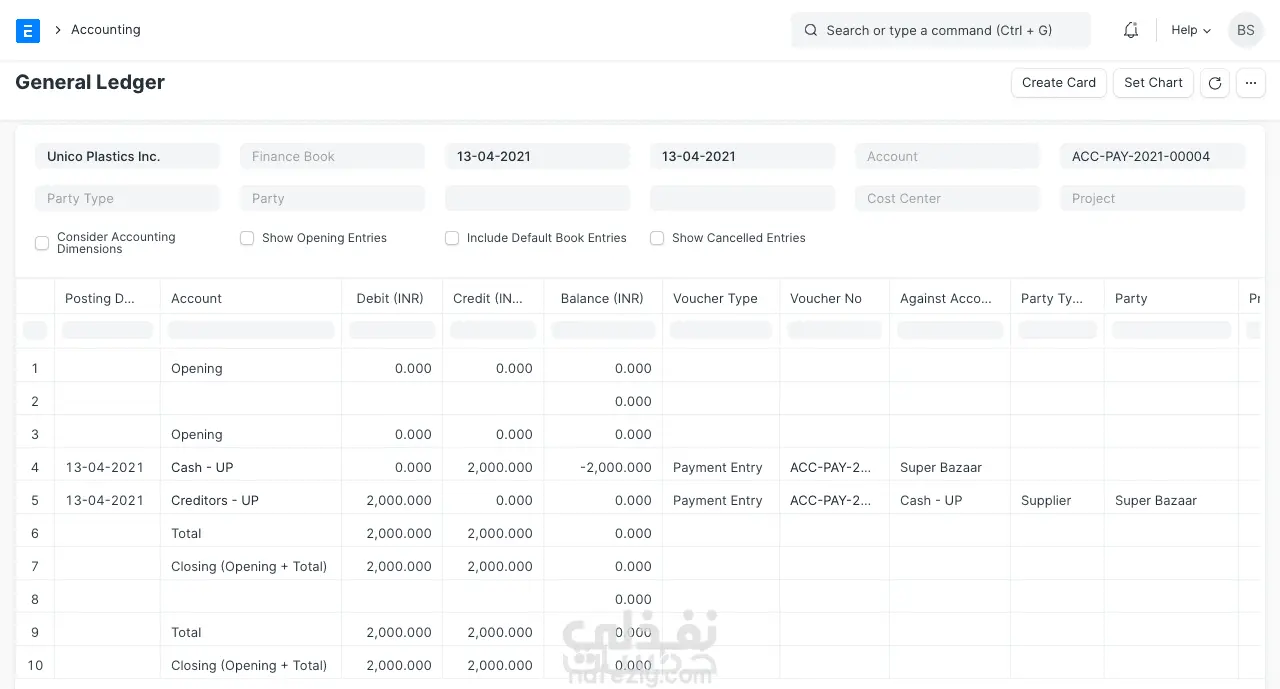Click the Account column filter input
This screenshot has width=1280, height=689.
pos(251,330)
